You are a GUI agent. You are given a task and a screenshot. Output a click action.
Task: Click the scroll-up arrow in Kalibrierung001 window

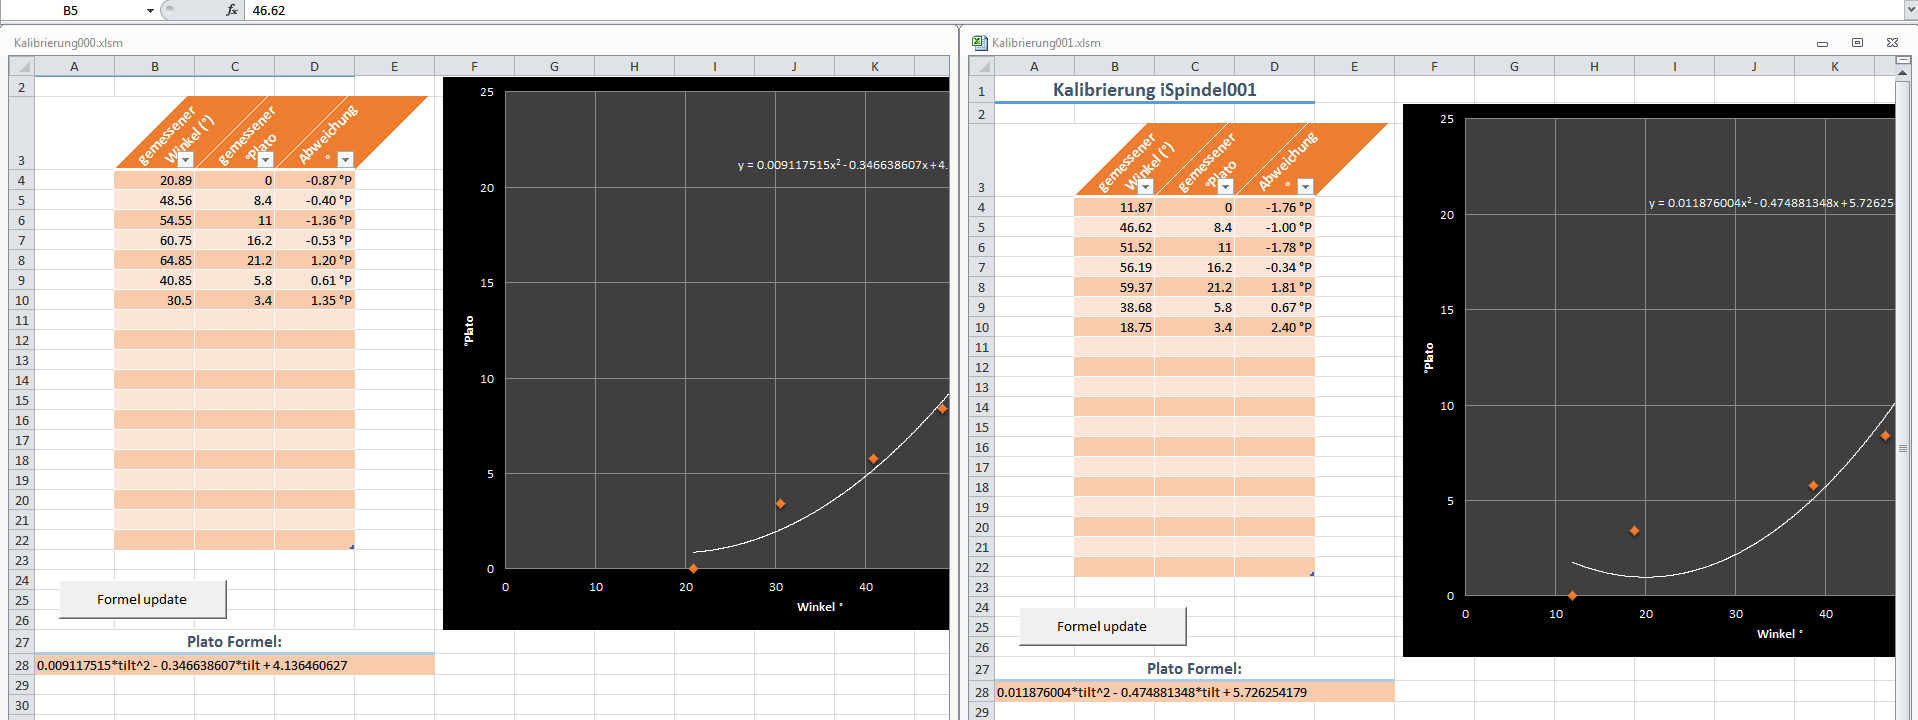tap(1903, 72)
